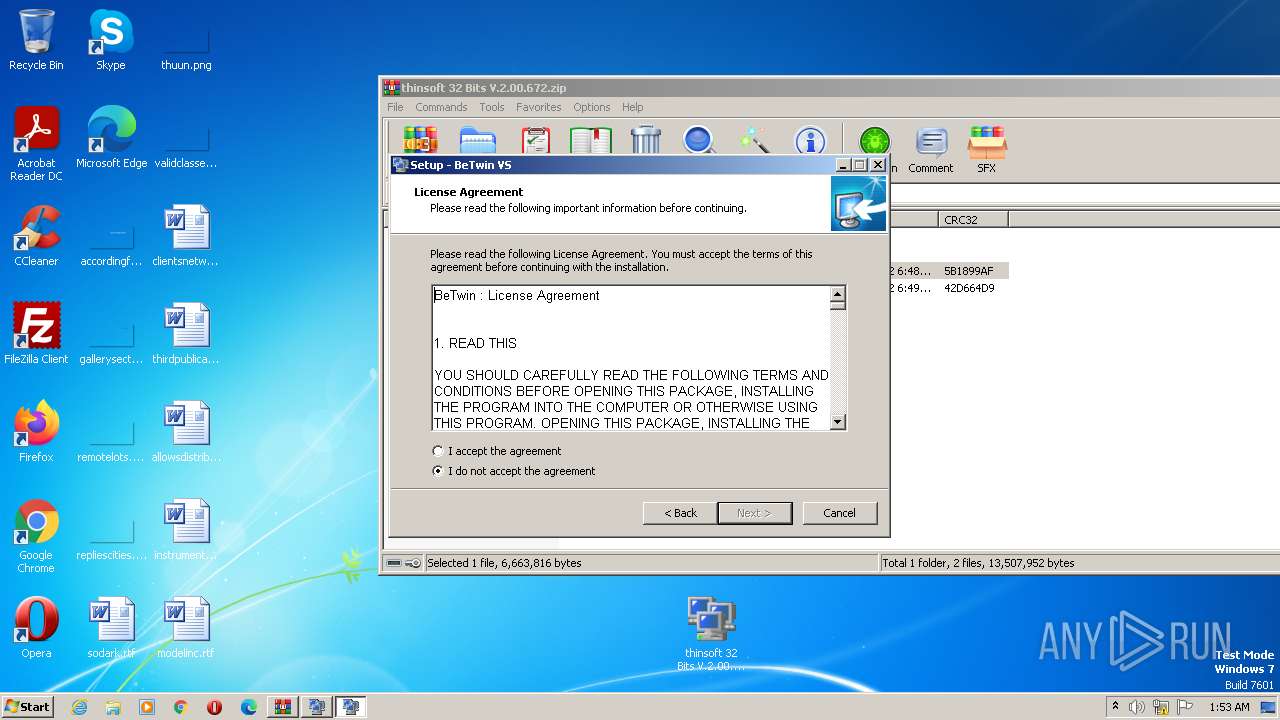1280x720 pixels.
Task: Open Acrobat Reader DC desktop icon
Action: [36, 144]
